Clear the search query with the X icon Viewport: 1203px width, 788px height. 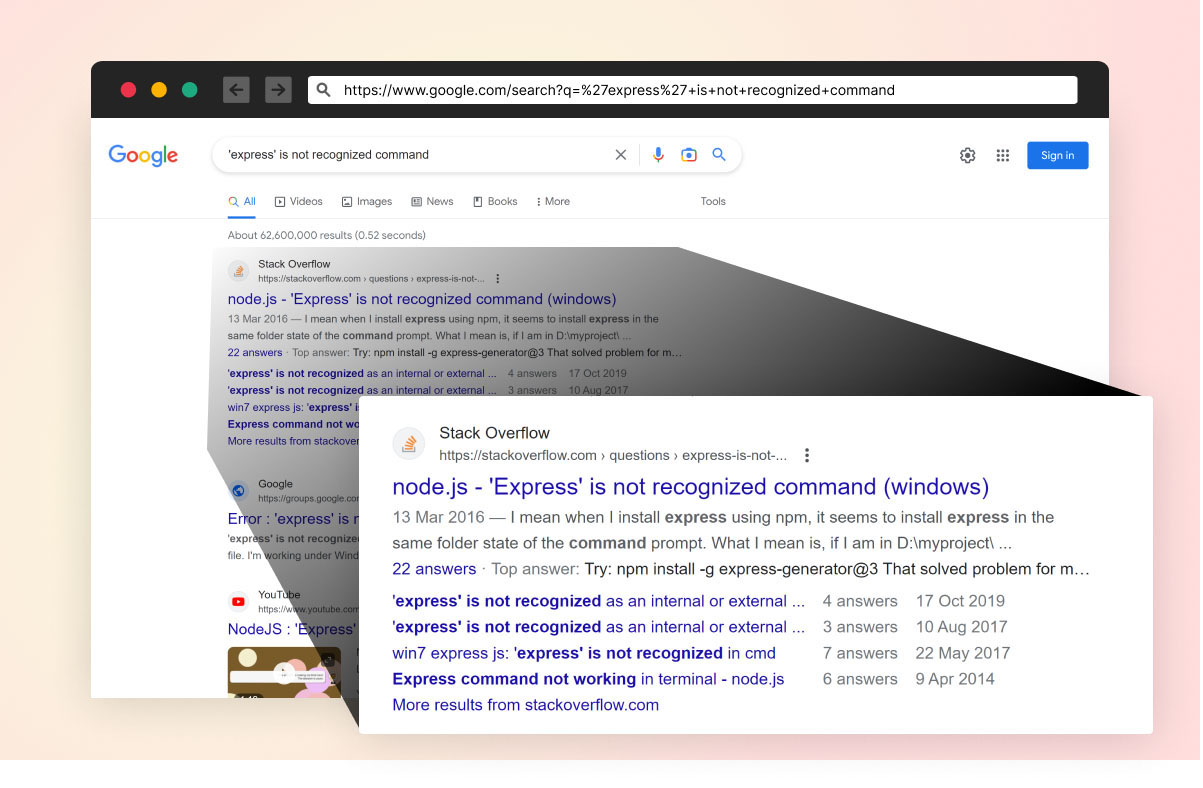[x=621, y=155]
